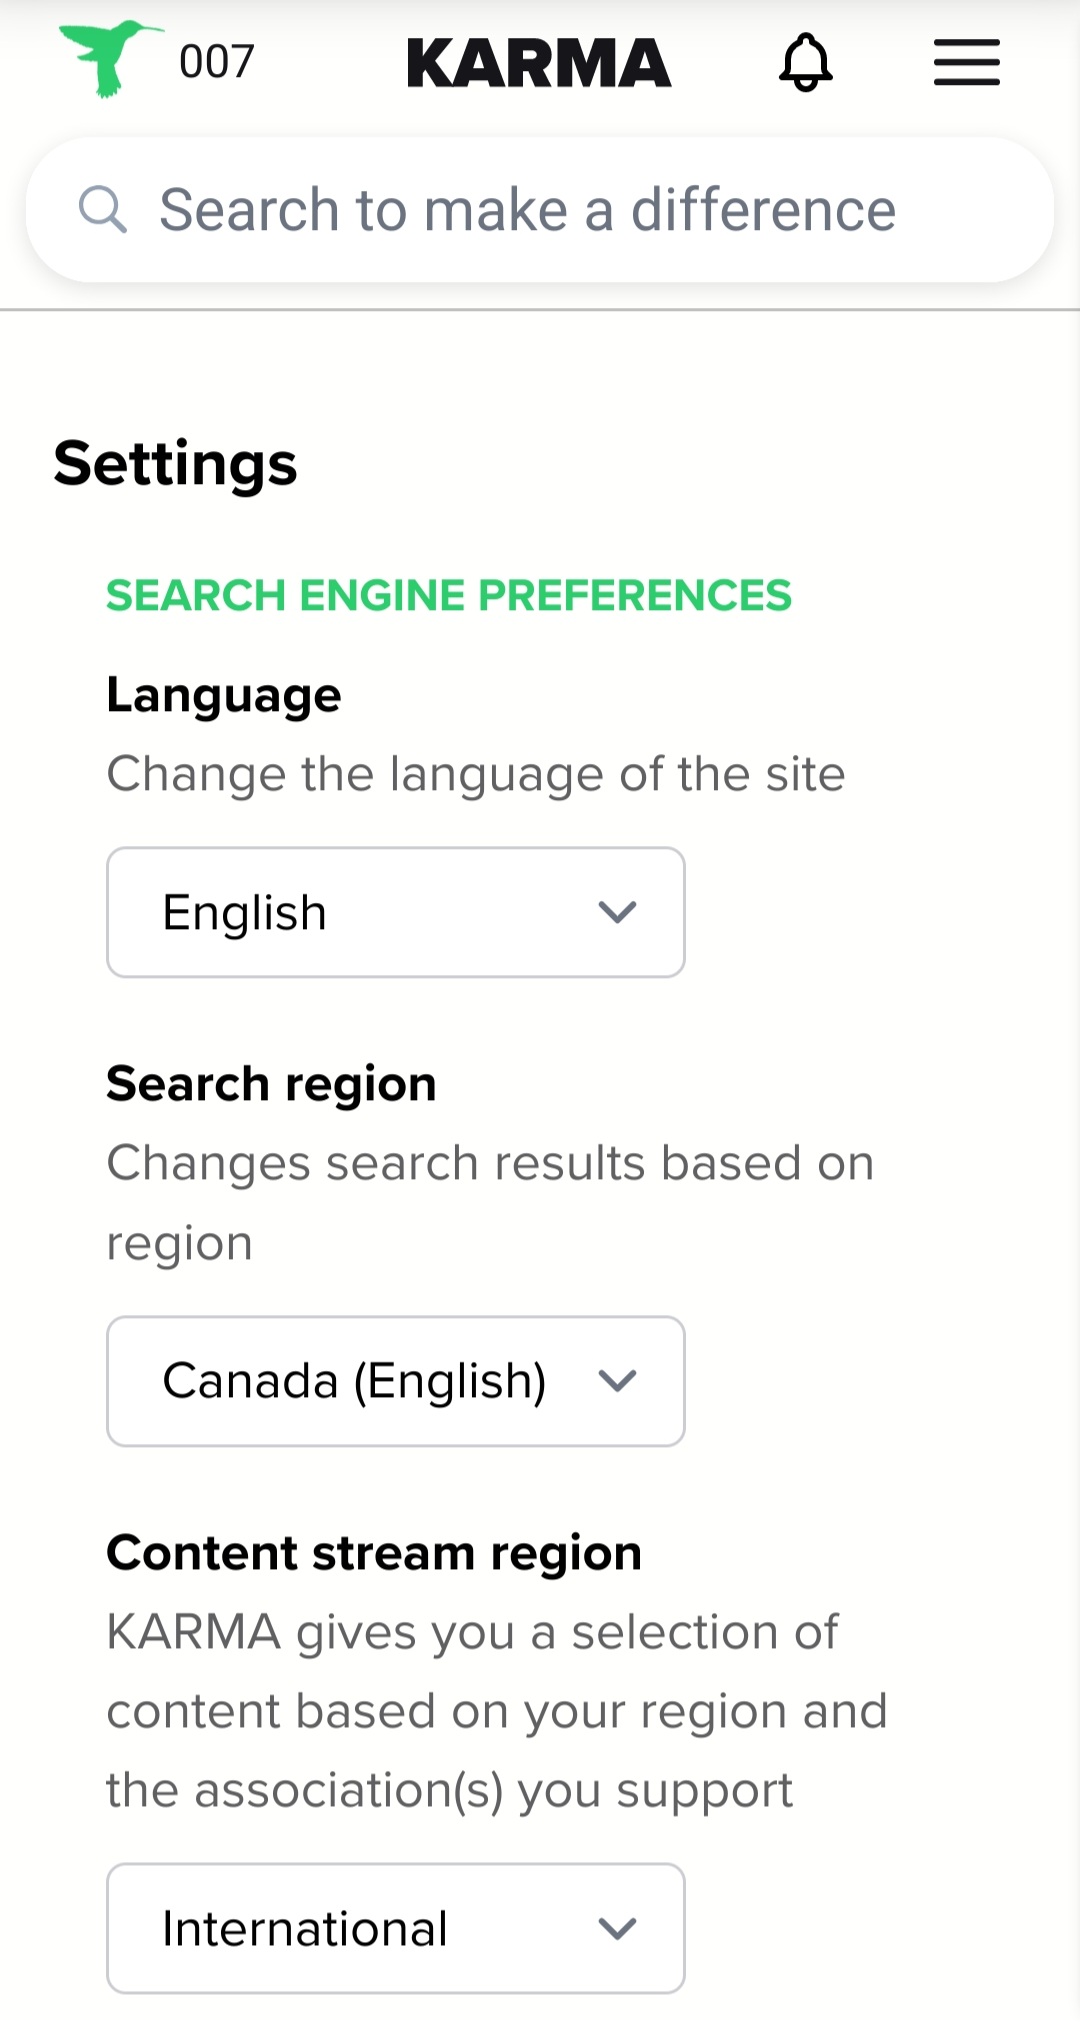Click the green hummingbird logo icon

pyautogui.click(x=108, y=58)
